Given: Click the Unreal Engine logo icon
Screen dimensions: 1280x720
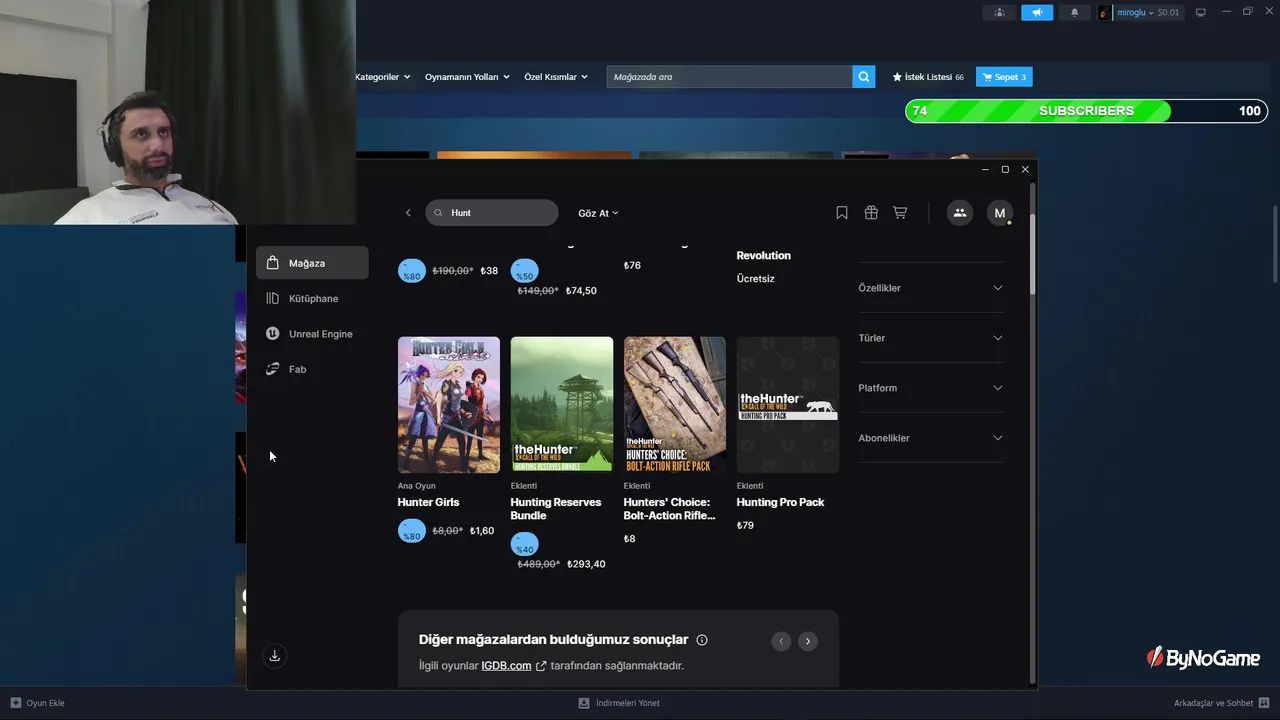Looking at the screenshot, I should [x=272, y=334].
